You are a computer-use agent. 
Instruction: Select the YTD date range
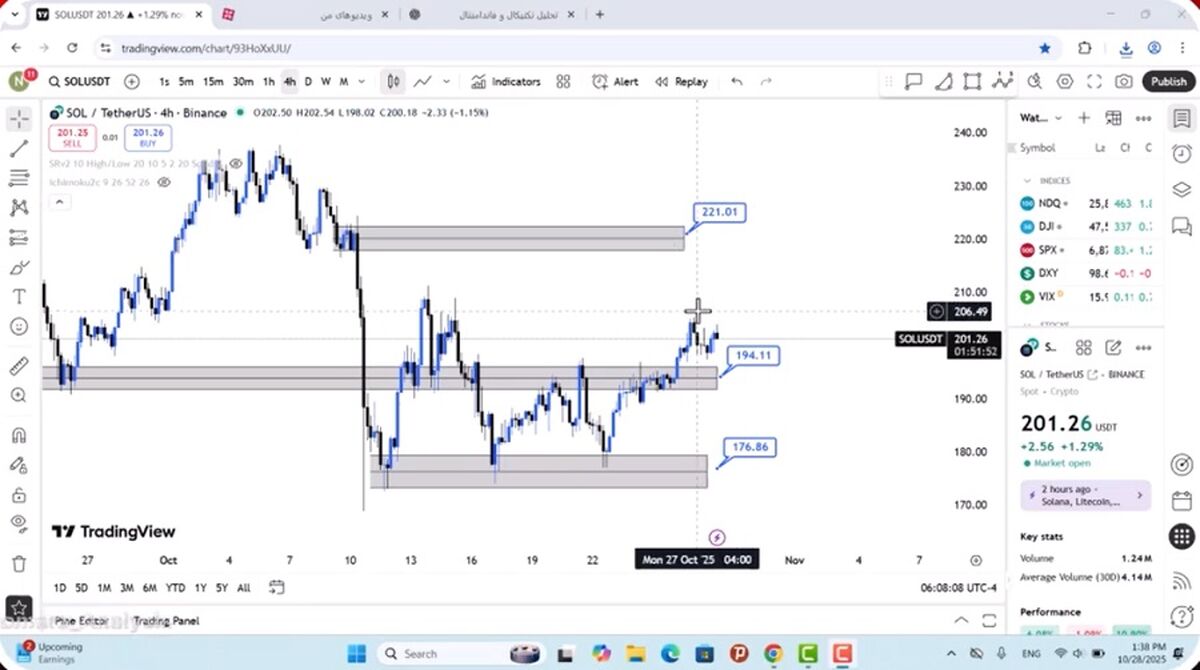[175, 588]
